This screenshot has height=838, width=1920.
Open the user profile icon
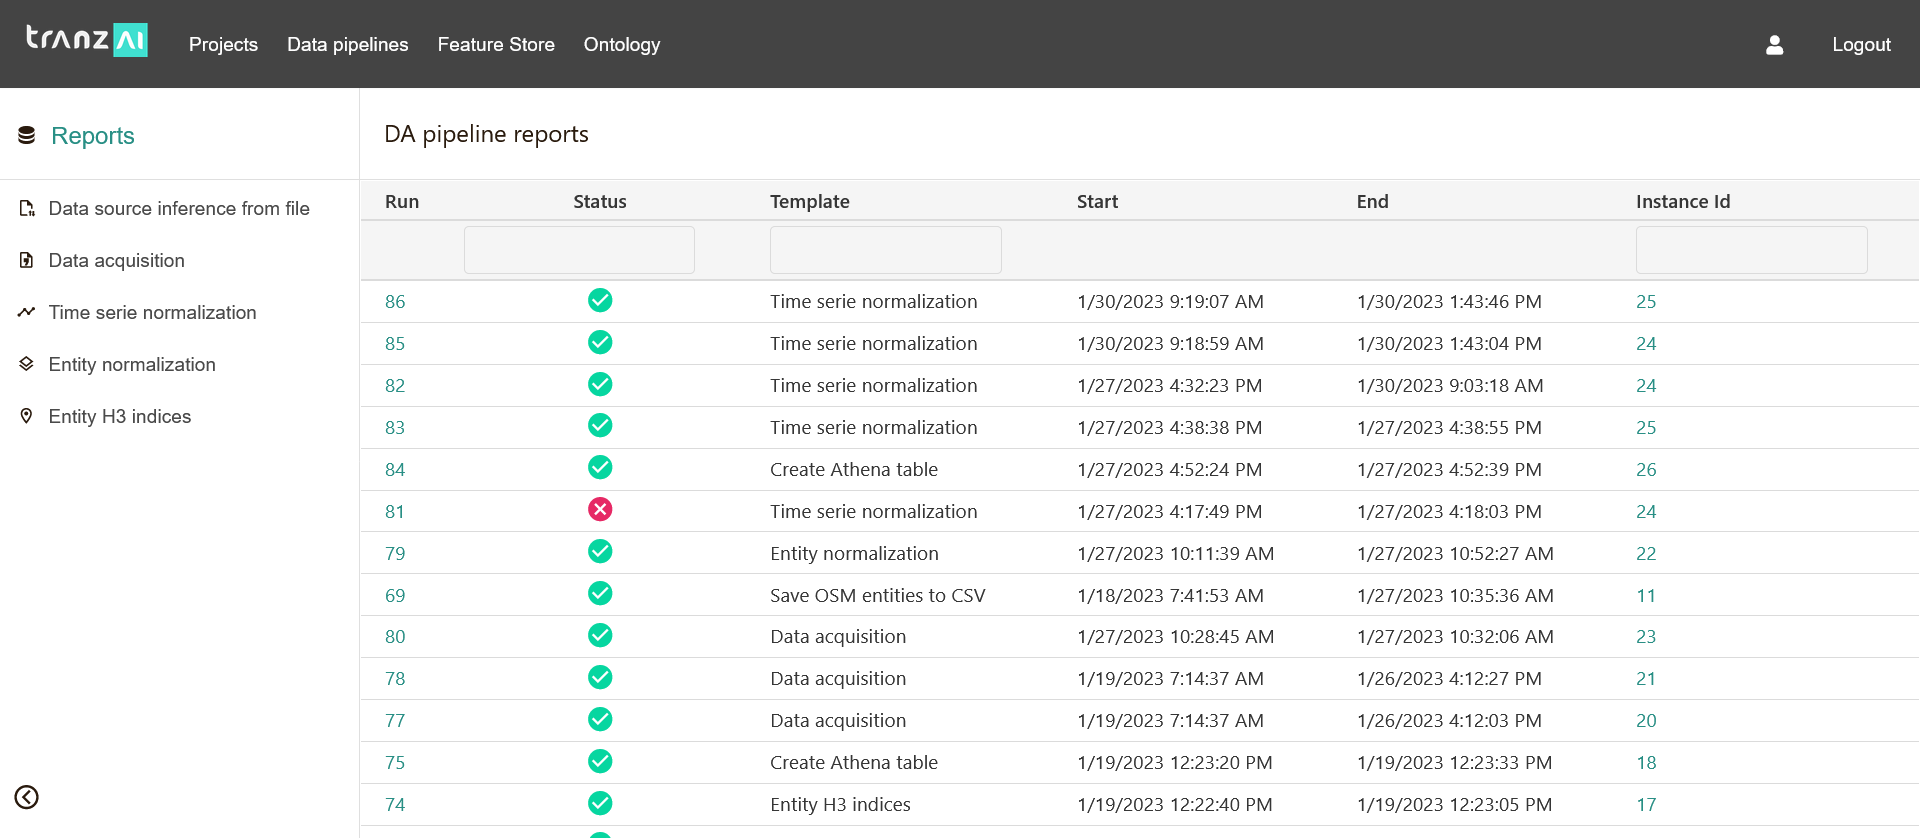(x=1774, y=45)
